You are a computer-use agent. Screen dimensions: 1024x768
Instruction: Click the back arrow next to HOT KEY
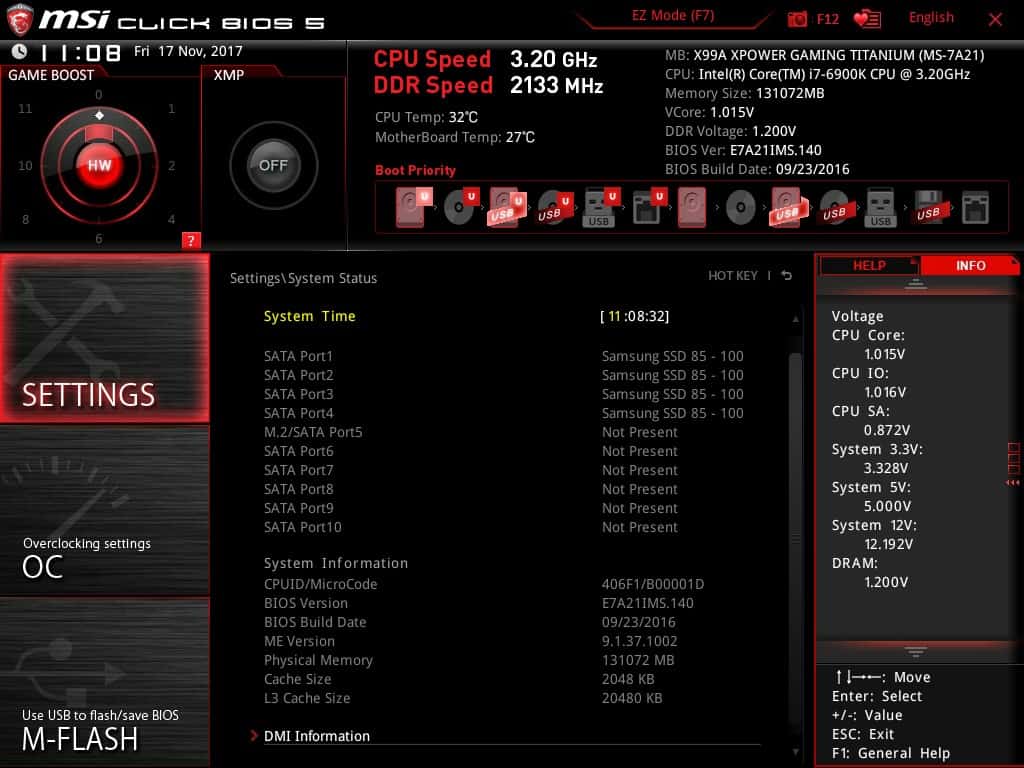click(x=786, y=276)
